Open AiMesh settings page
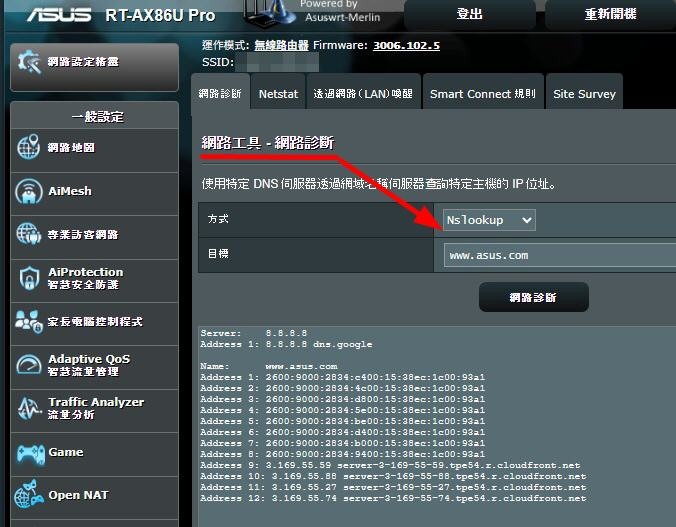 pyautogui.click(x=94, y=194)
